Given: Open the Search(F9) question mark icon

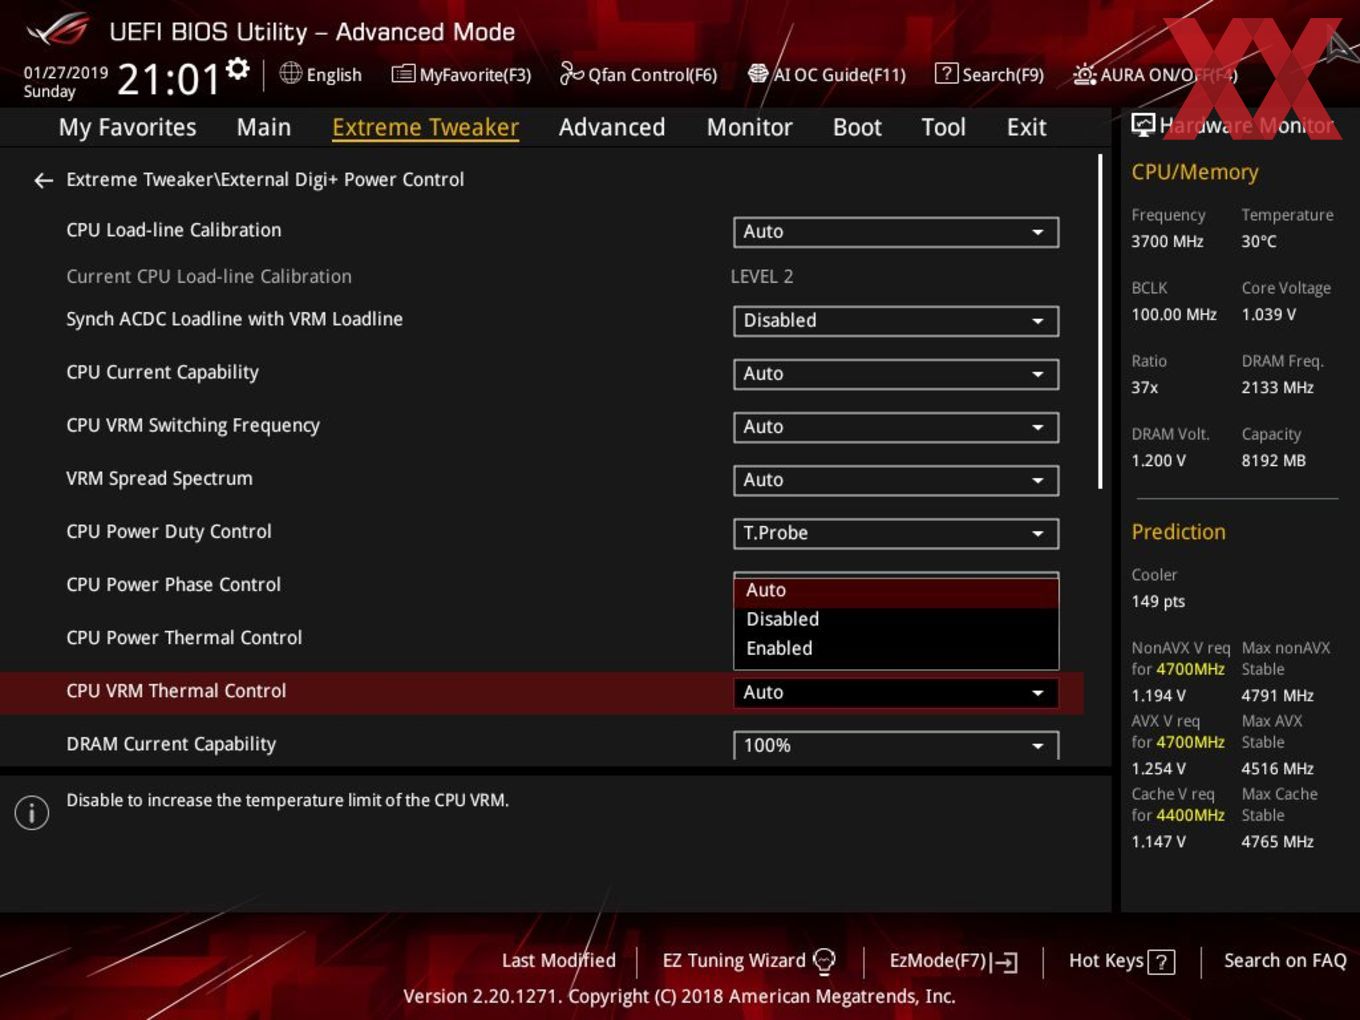Looking at the screenshot, I should [x=945, y=73].
